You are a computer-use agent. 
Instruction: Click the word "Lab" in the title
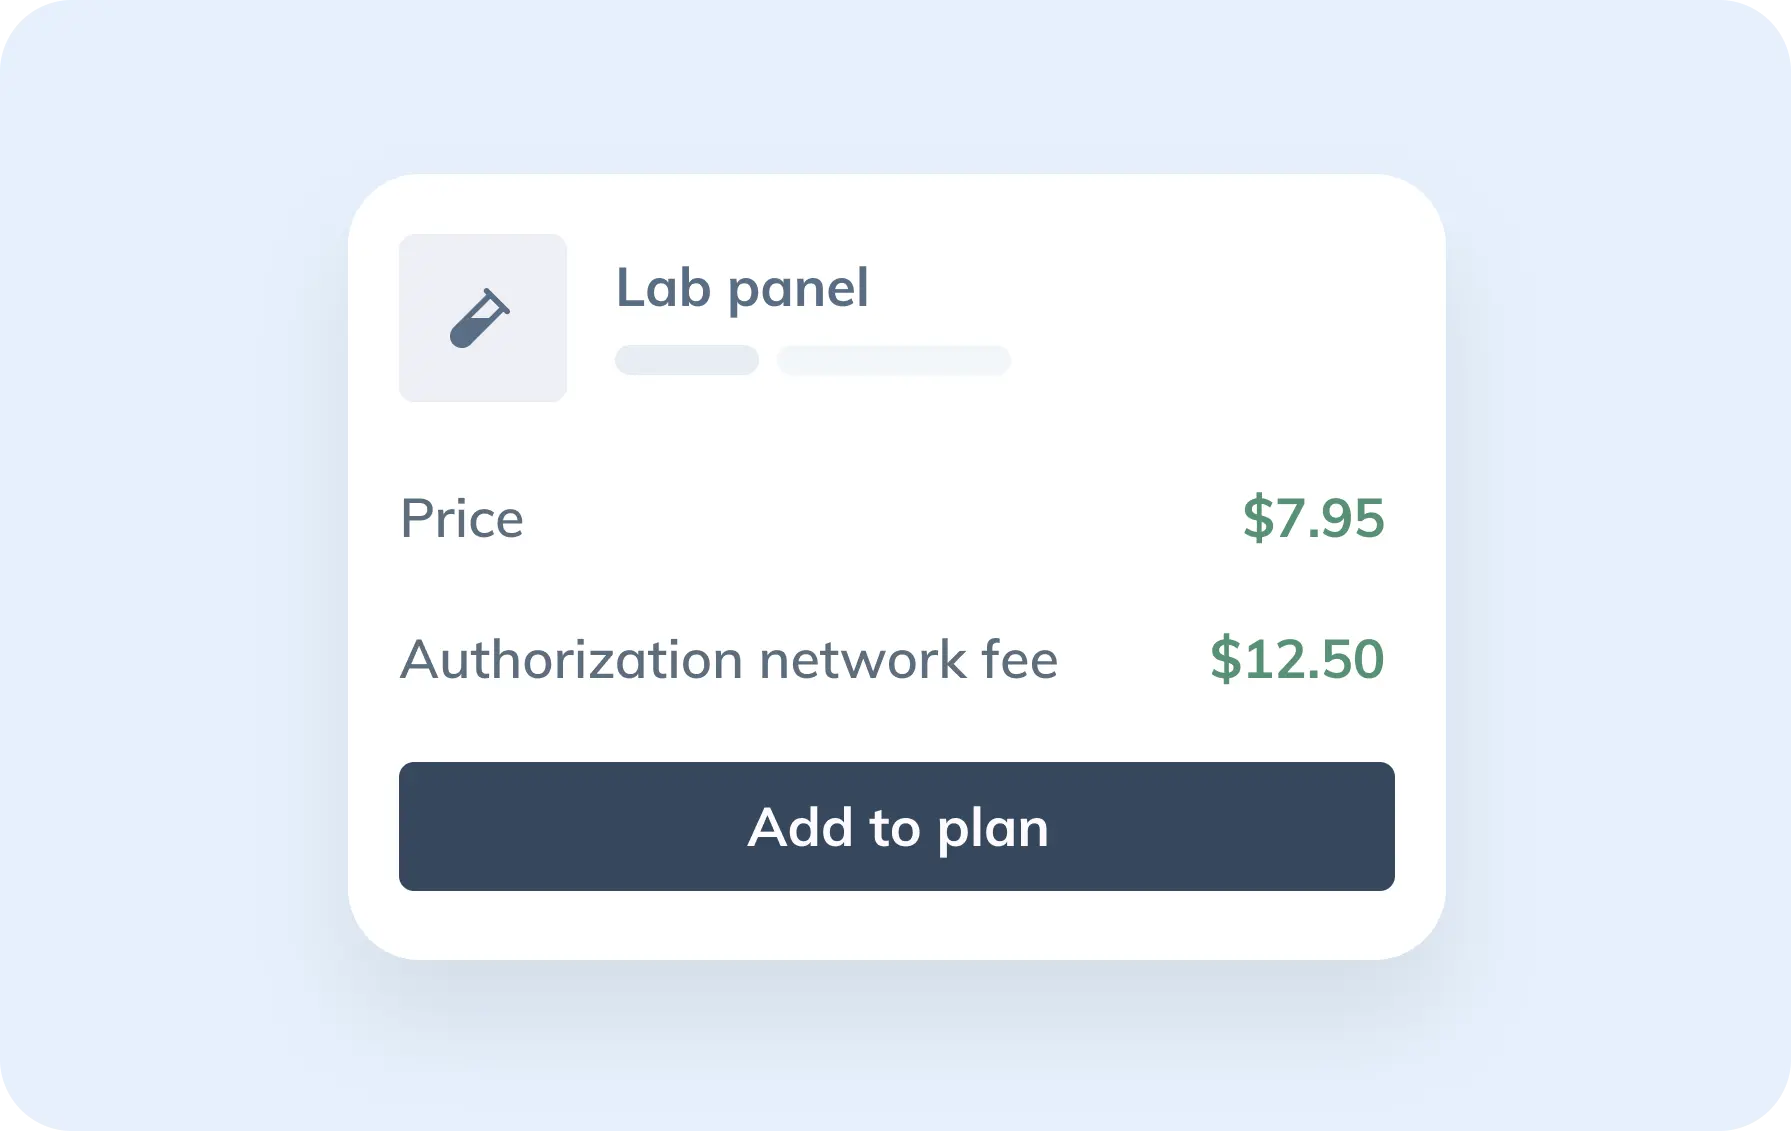(x=663, y=288)
